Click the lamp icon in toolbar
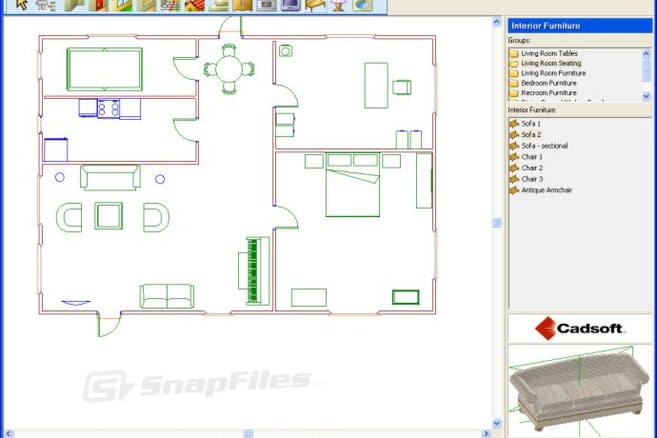Screen dimensions: 657x438 [339, 5]
